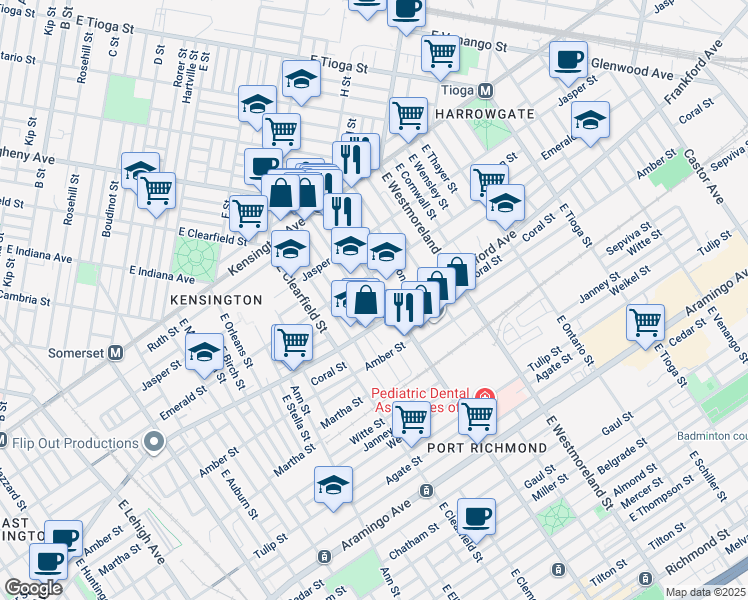Click the bus stop icon near Agate St
Viewport: 748px width, 600px height.
[426, 490]
